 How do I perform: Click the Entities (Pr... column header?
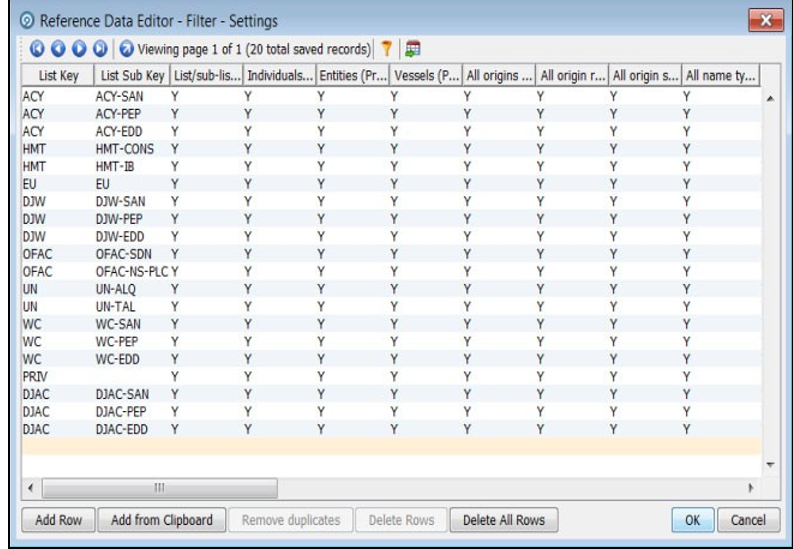coord(353,75)
